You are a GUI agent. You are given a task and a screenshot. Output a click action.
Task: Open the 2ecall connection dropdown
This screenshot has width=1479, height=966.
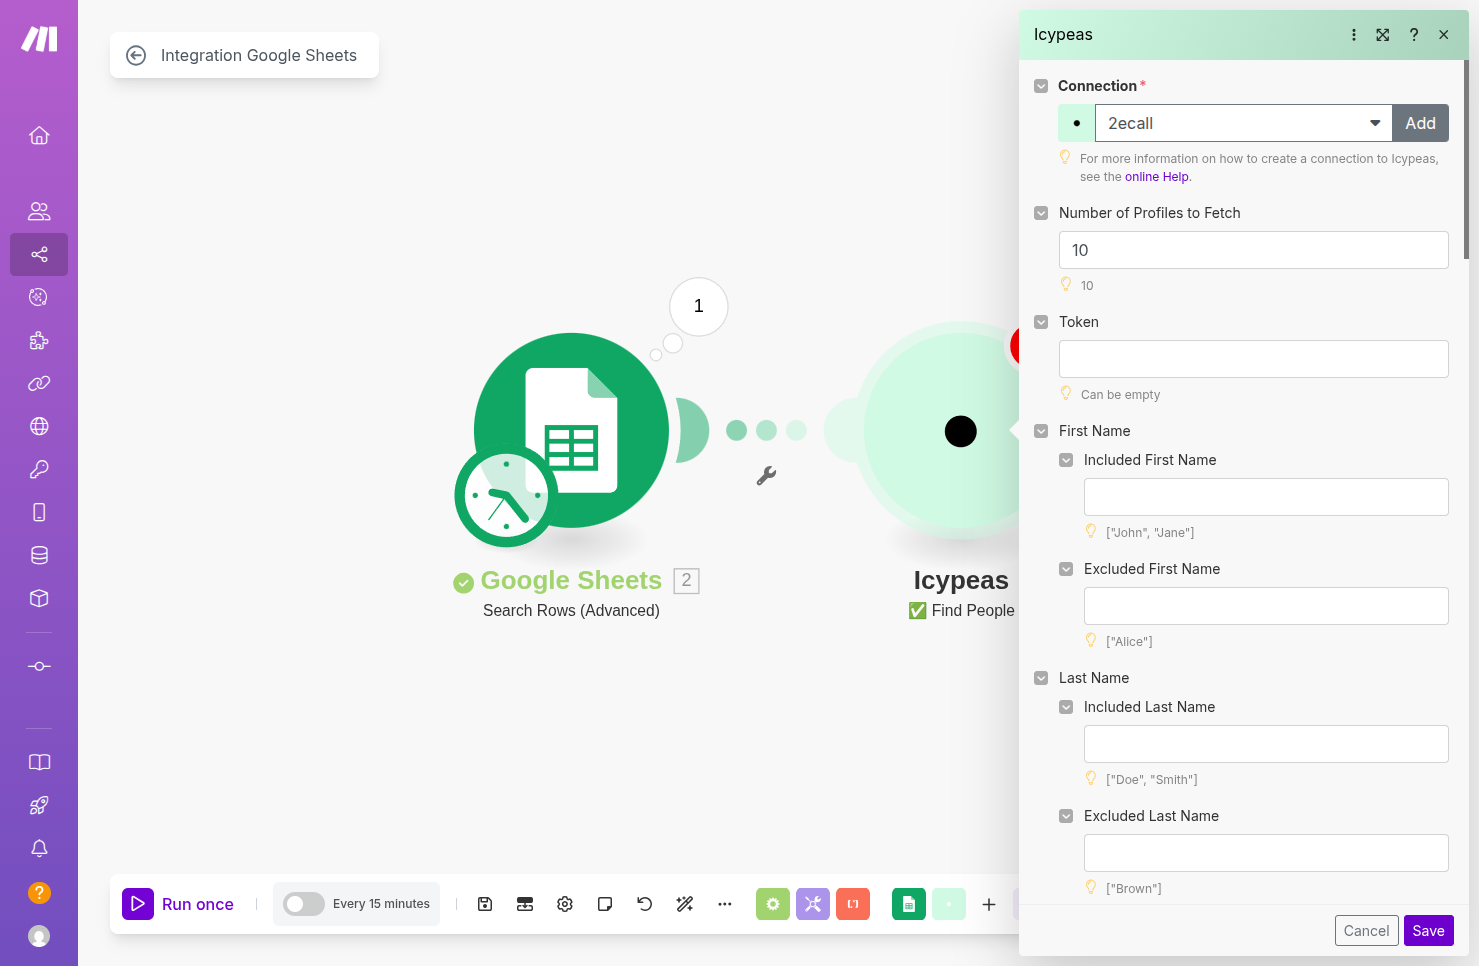(1243, 123)
